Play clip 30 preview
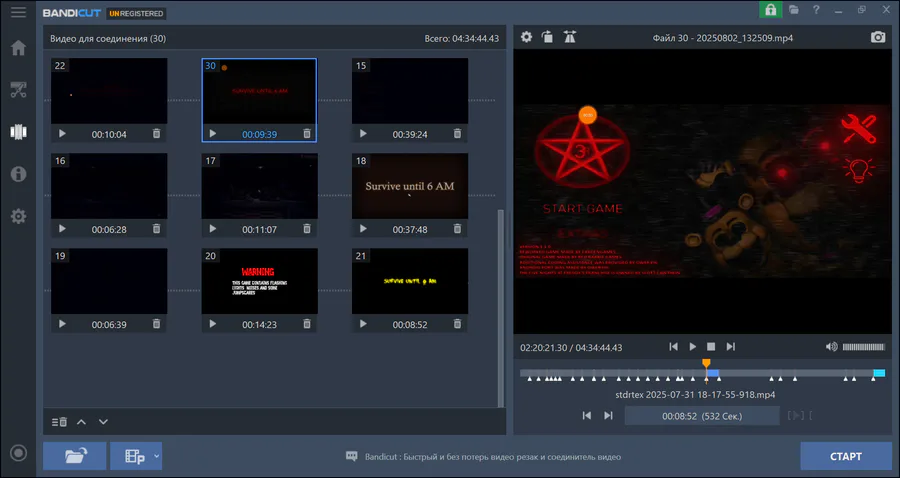The width and height of the screenshot is (900, 478). click(x=213, y=134)
